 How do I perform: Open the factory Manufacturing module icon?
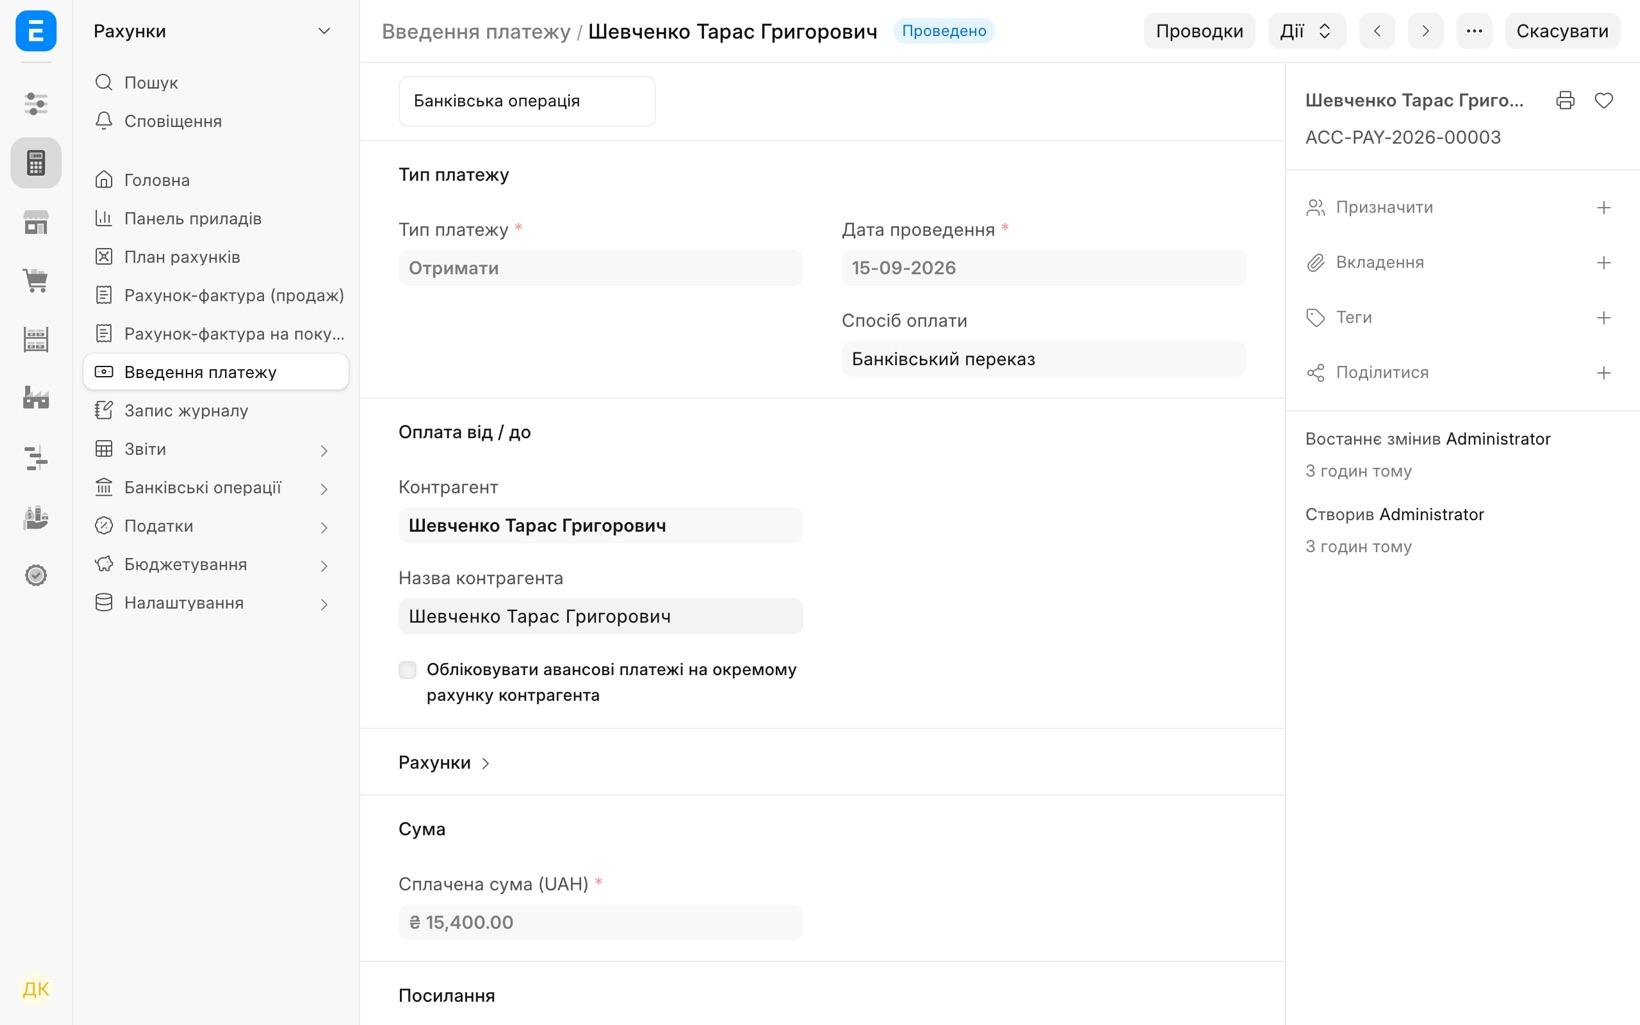click(x=36, y=399)
